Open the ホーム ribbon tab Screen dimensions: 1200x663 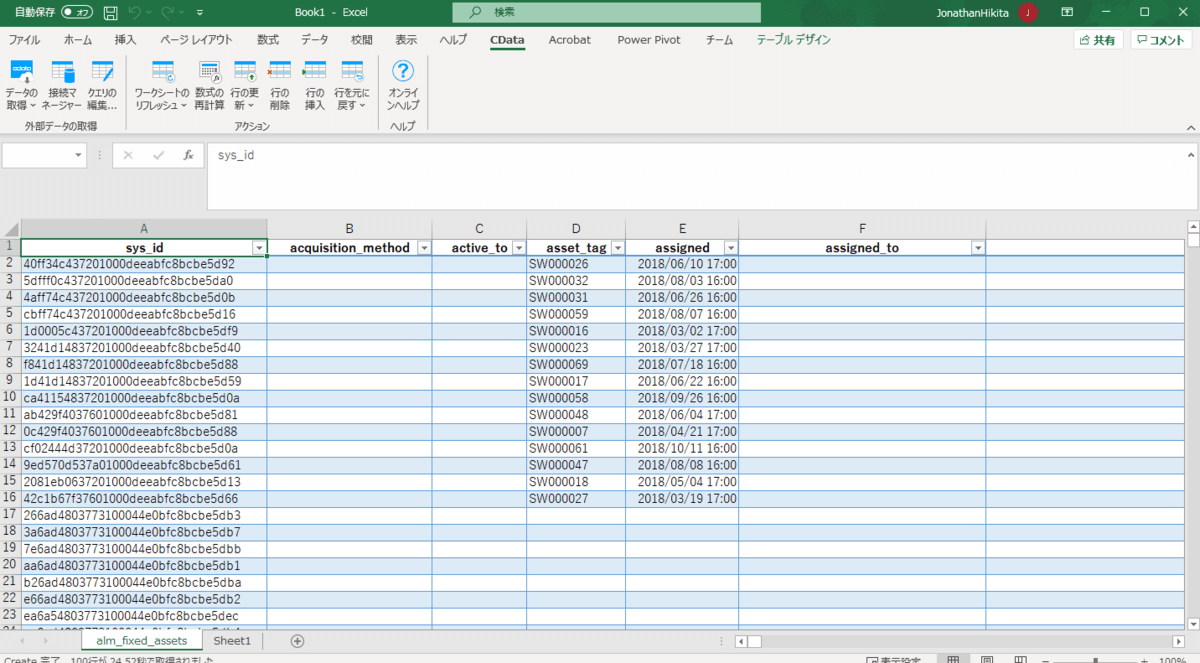[x=78, y=40]
